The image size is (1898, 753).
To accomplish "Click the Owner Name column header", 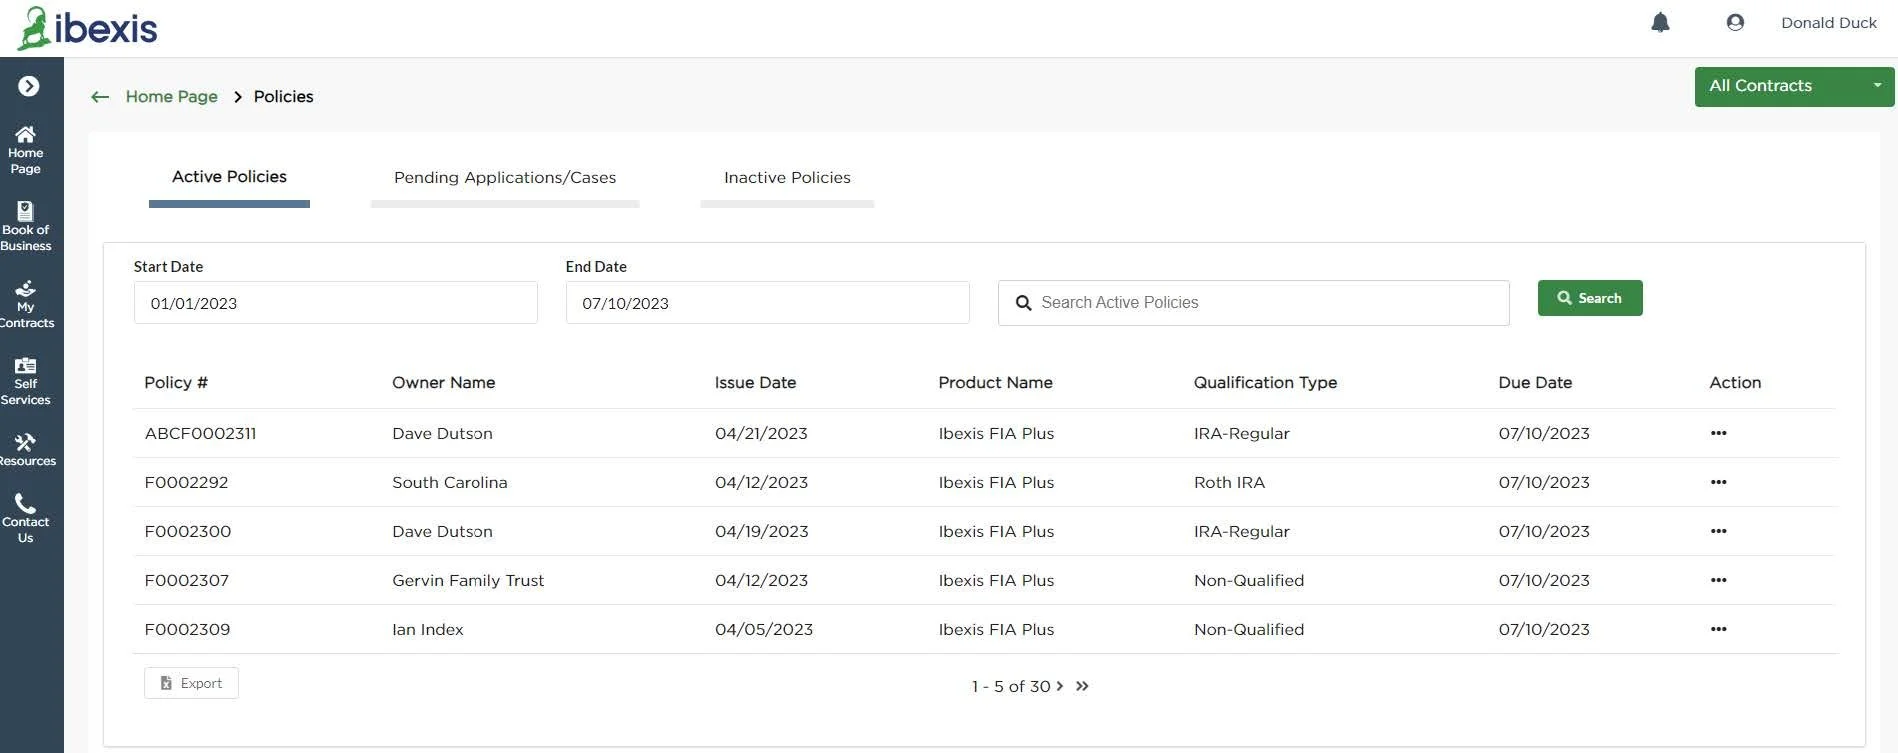I will coord(443,382).
